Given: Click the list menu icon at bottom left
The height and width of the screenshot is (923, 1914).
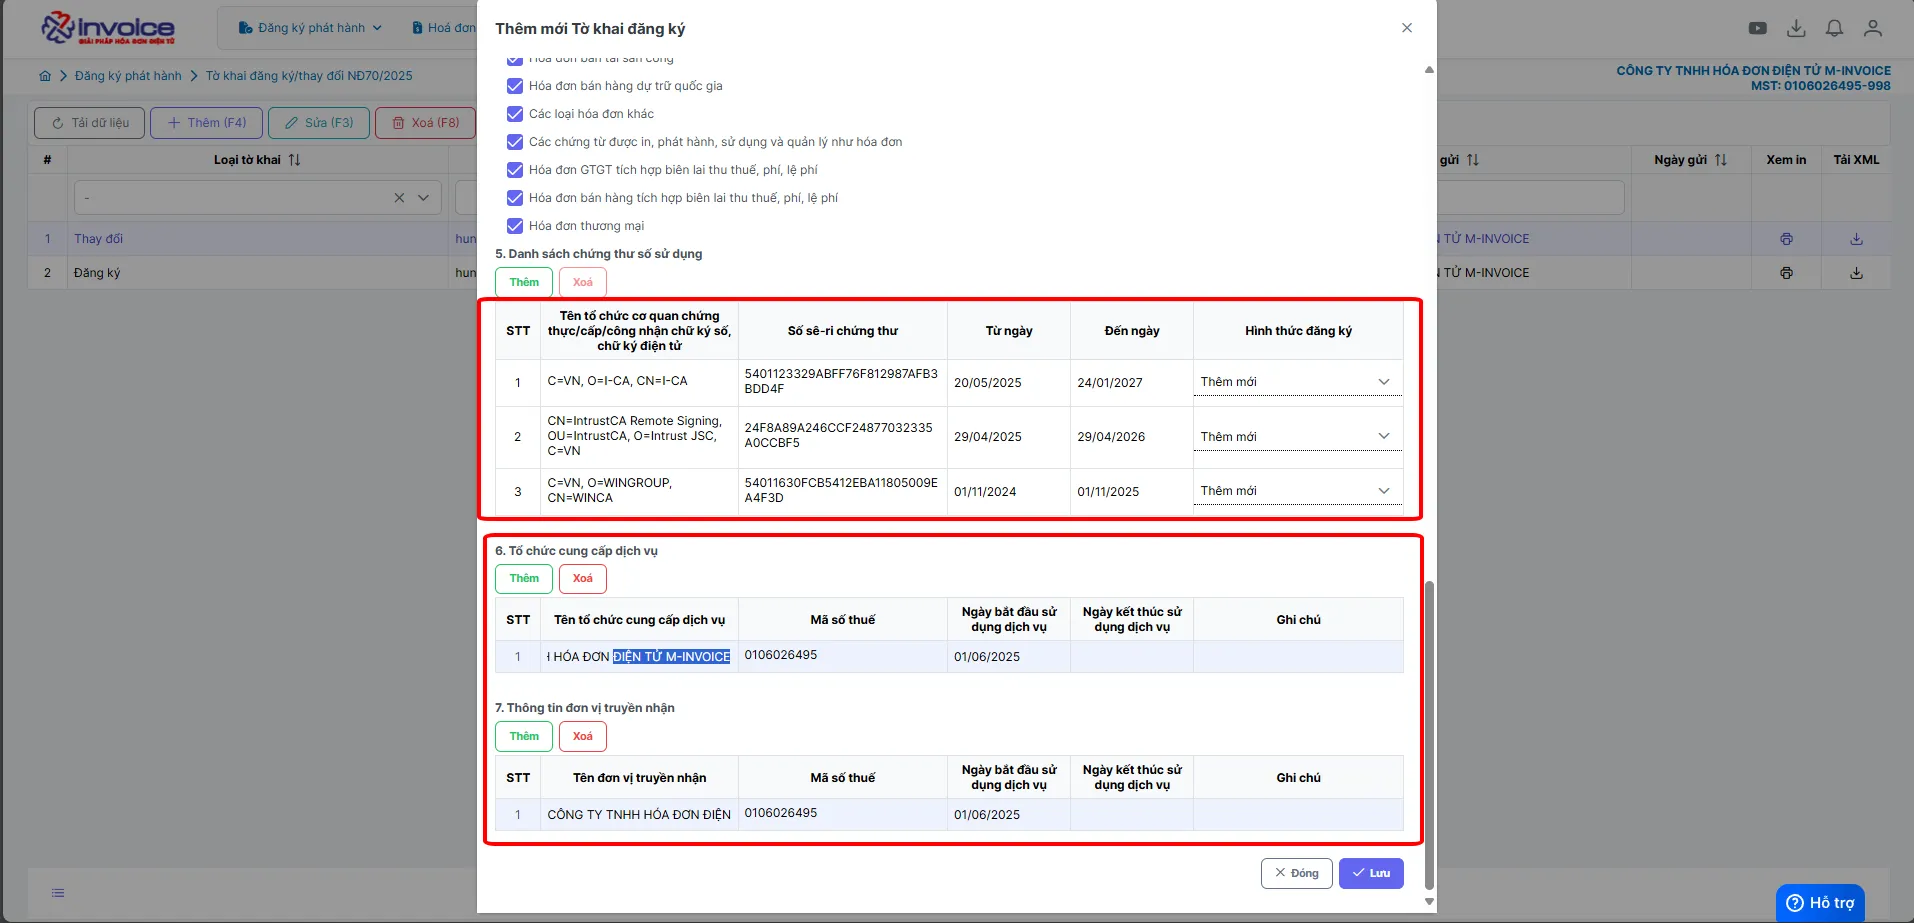Looking at the screenshot, I should point(58,893).
